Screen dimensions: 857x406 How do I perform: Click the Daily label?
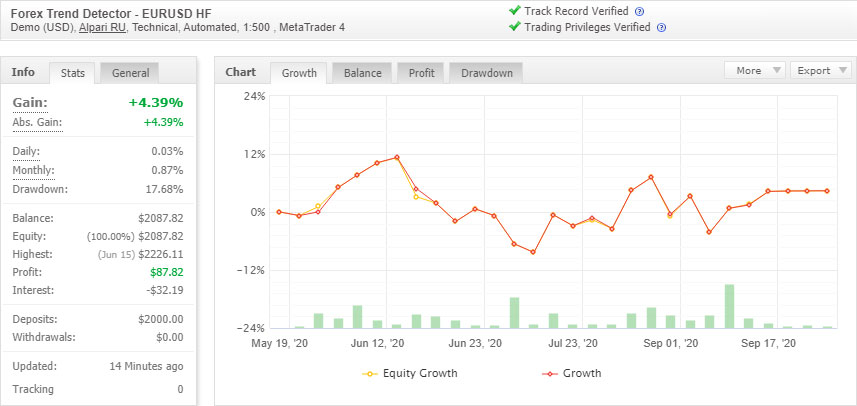click(26, 151)
